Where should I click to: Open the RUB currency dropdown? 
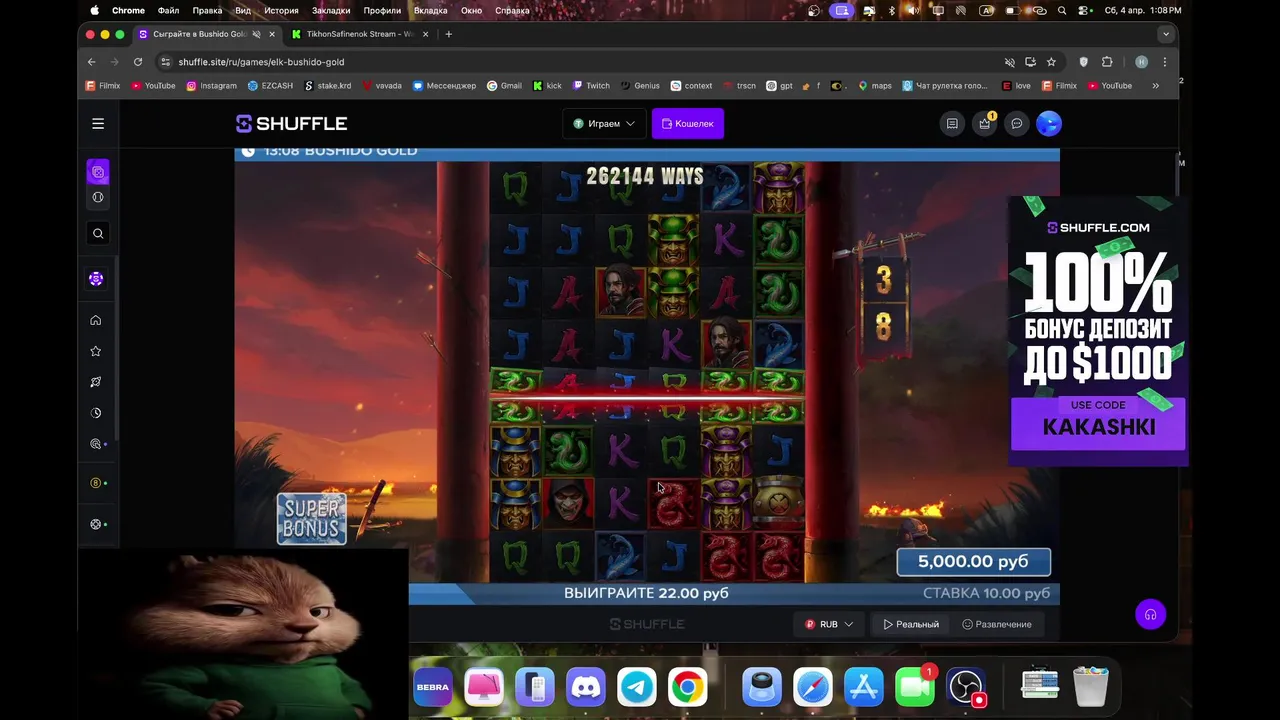pos(829,624)
